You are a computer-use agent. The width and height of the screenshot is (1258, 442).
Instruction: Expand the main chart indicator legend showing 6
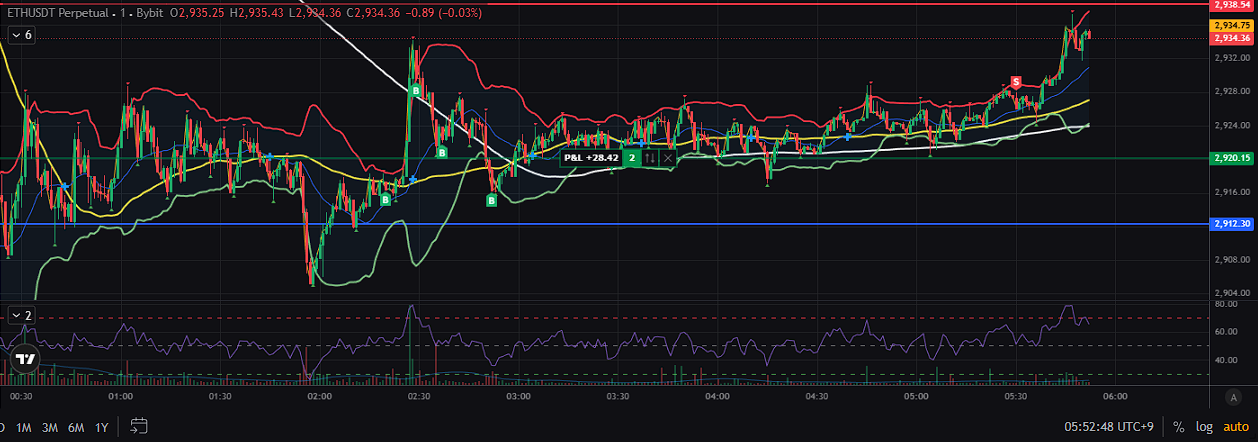[21, 35]
